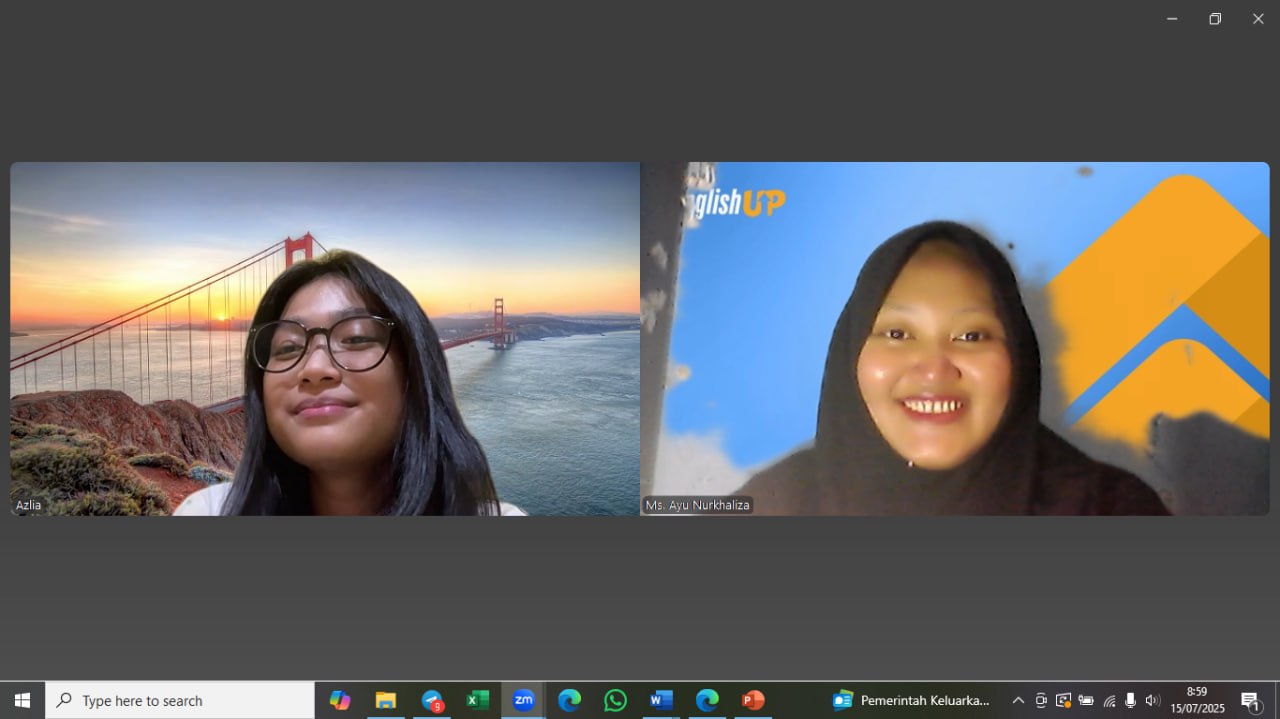The height and width of the screenshot is (719, 1280).
Task: Select Ms. Ayu Nurkhaliza's video tile
Action: click(x=955, y=339)
